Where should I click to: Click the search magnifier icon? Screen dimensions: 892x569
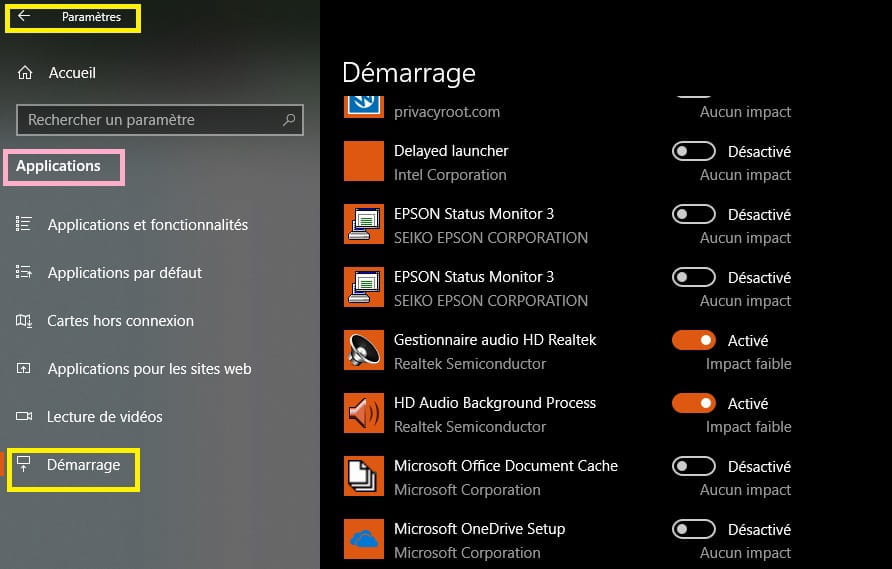click(x=289, y=119)
